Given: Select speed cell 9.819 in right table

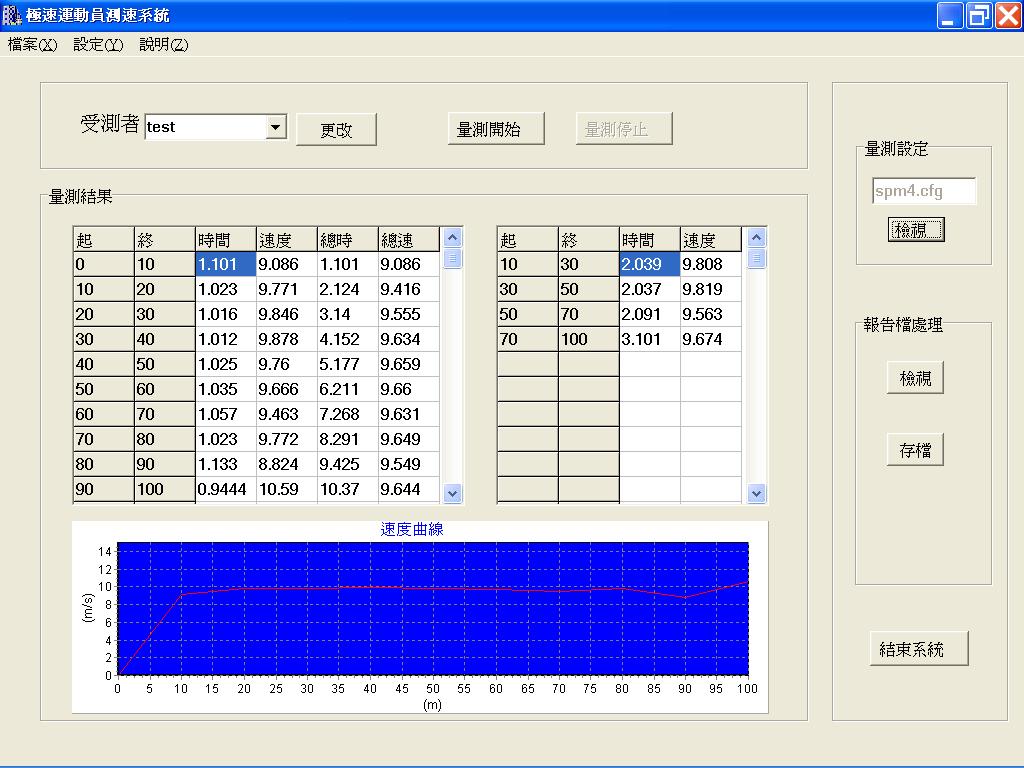Looking at the screenshot, I should point(711,289).
